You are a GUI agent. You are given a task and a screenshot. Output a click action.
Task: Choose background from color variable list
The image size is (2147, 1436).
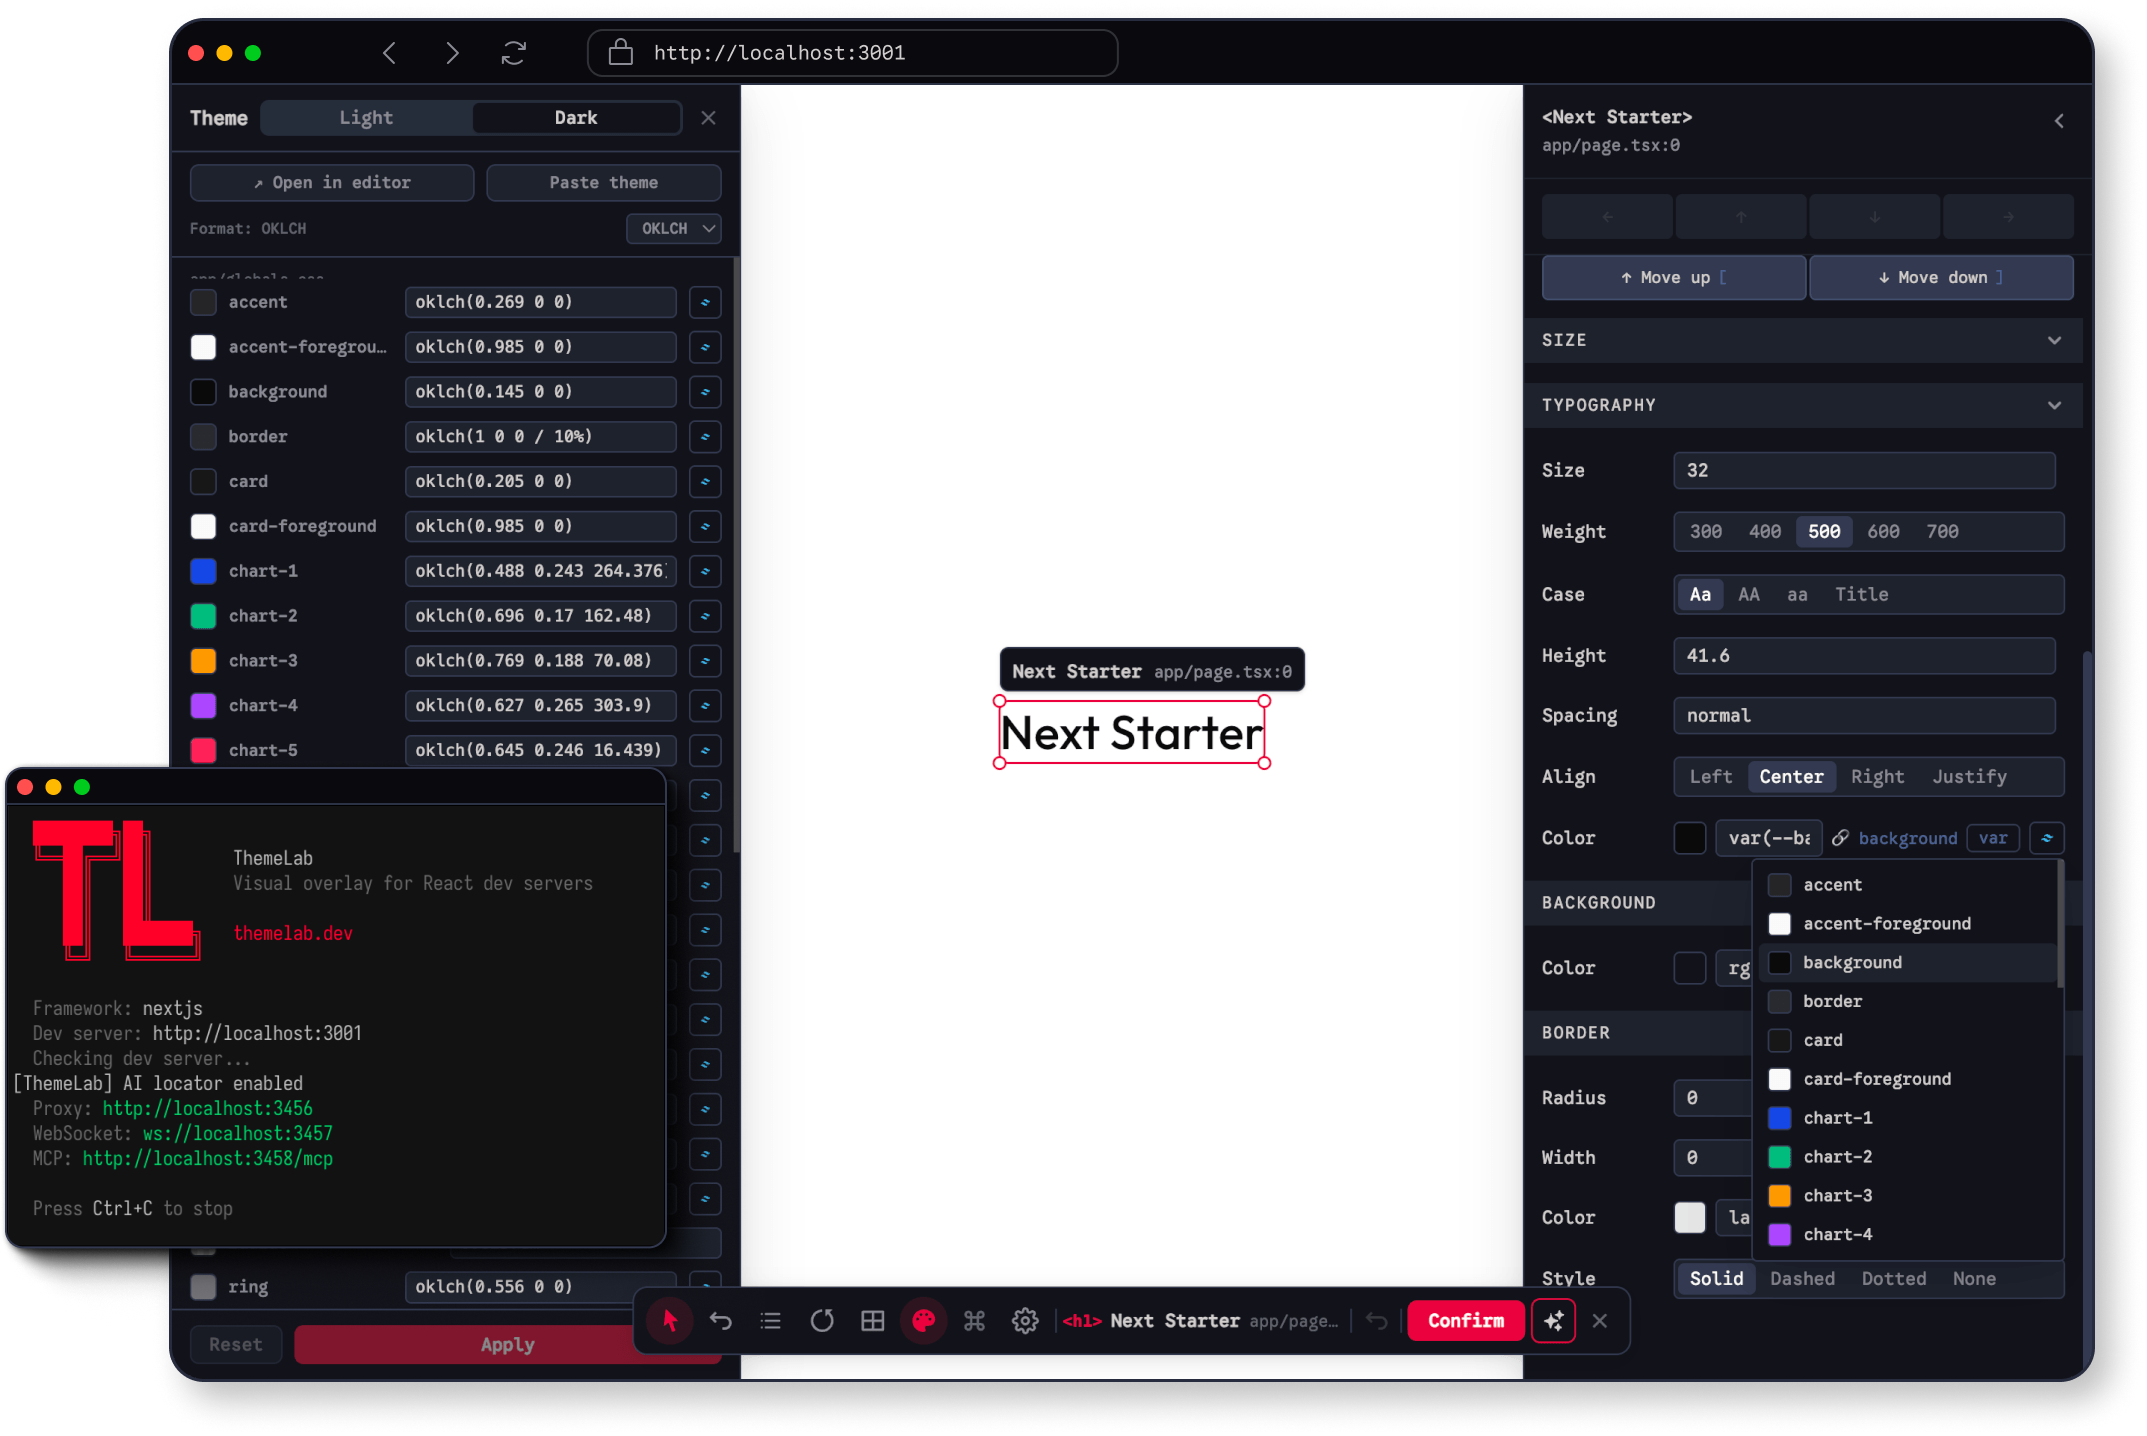(1906, 963)
